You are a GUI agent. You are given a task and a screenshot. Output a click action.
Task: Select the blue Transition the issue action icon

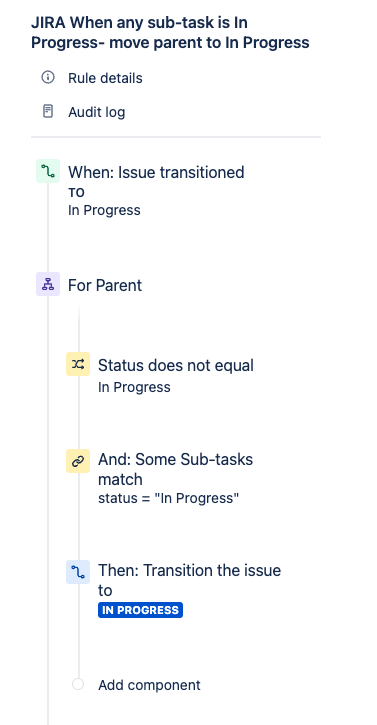pyautogui.click(x=78, y=572)
